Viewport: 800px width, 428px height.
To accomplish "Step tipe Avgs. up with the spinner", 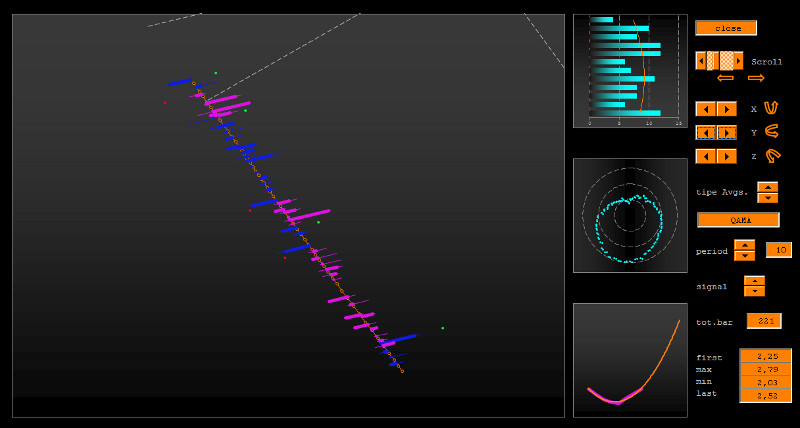I will (x=767, y=187).
